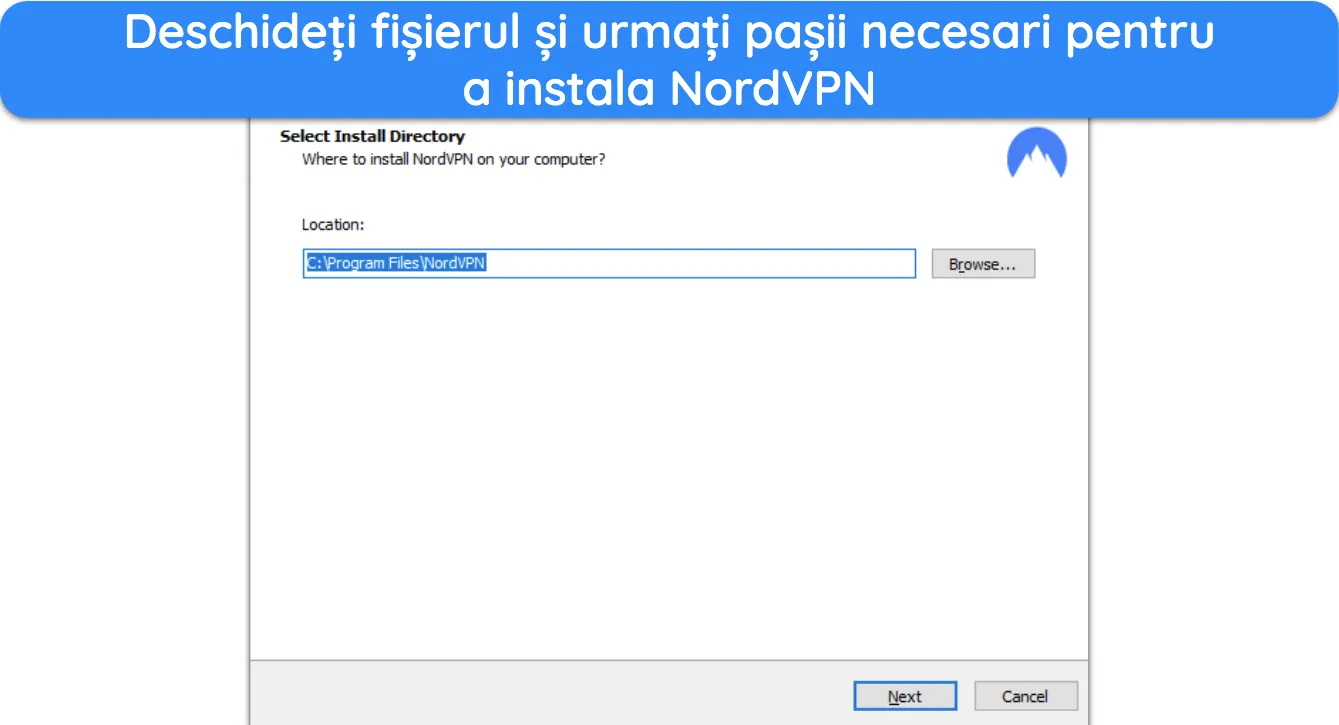Open the Browse folder dialog
The image size is (1339, 725).
(x=983, y=264)
